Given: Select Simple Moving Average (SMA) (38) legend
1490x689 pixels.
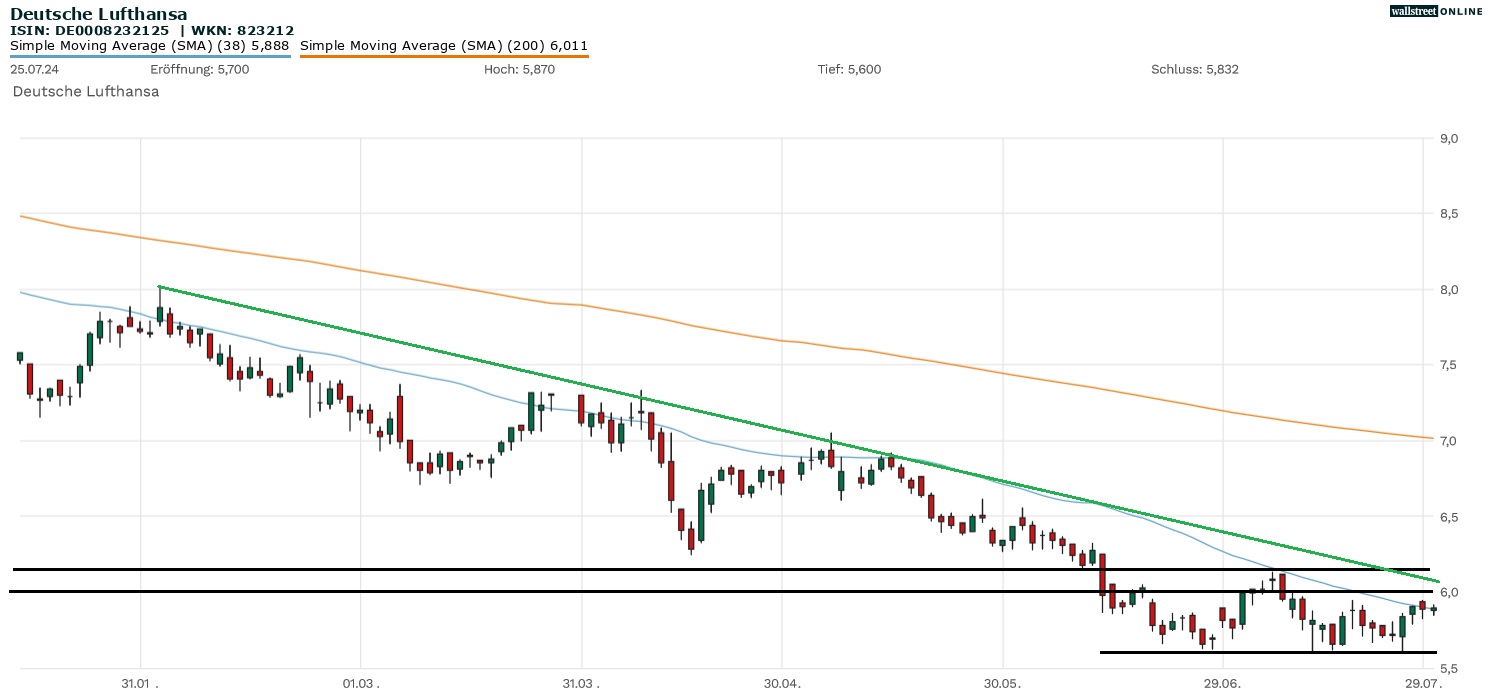Looking at the screenshot, I should [x=150, y=46].
